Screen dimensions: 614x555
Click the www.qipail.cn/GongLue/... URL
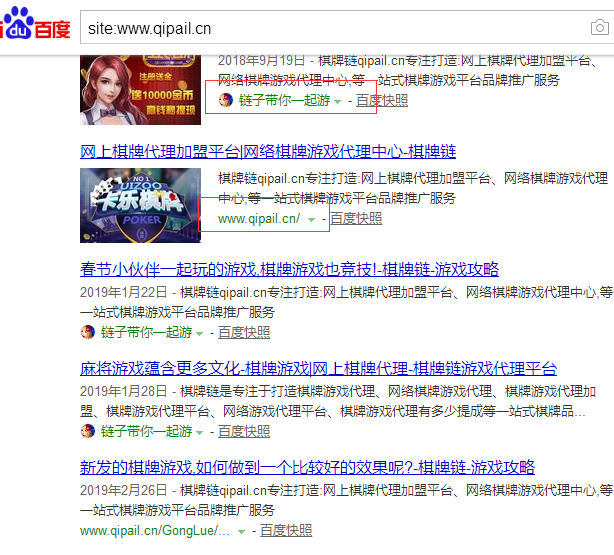pos(155,531)
